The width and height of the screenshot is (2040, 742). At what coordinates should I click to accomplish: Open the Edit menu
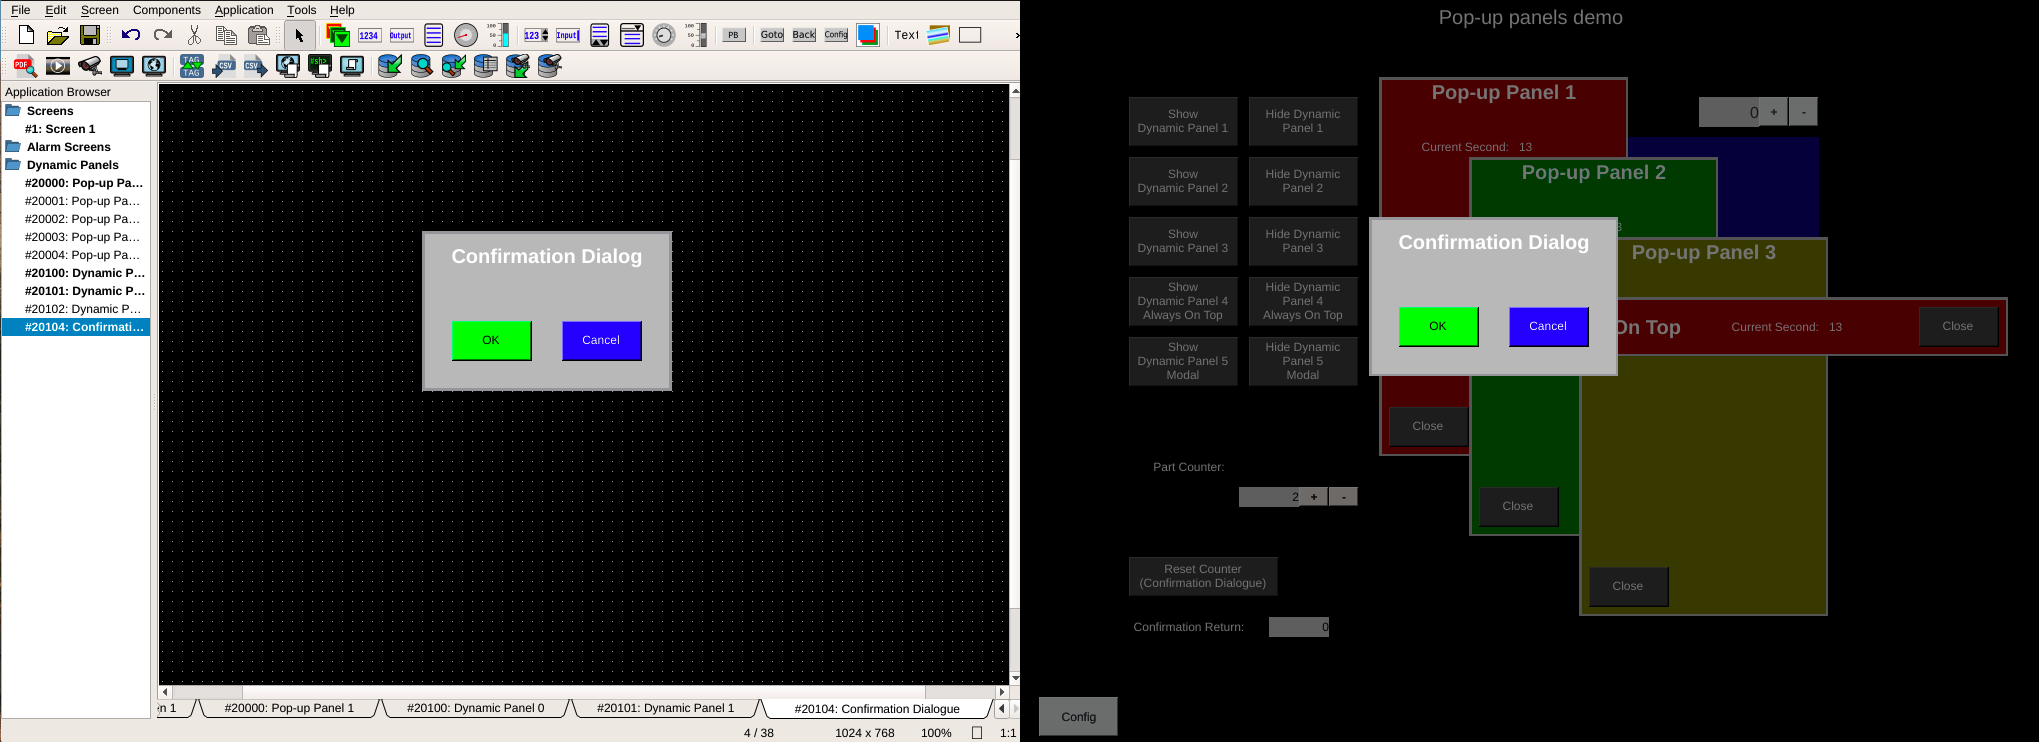56,10
